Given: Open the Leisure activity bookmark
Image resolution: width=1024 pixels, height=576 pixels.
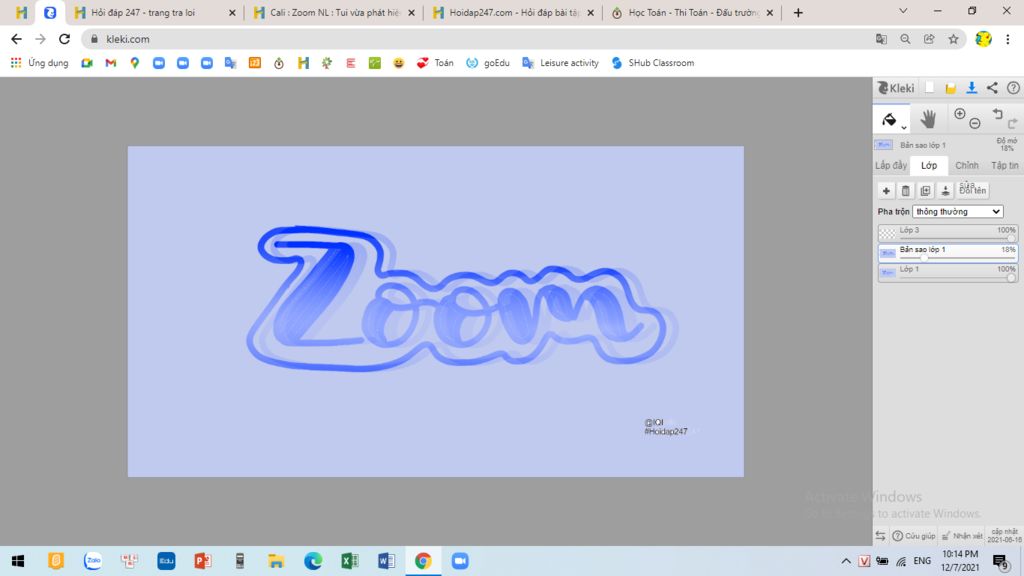Looking at the screenshot, I should [560, 63].
